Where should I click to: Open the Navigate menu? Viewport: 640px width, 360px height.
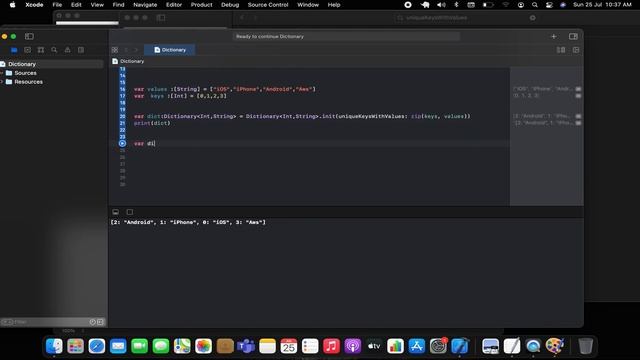(x=145, y=5)
